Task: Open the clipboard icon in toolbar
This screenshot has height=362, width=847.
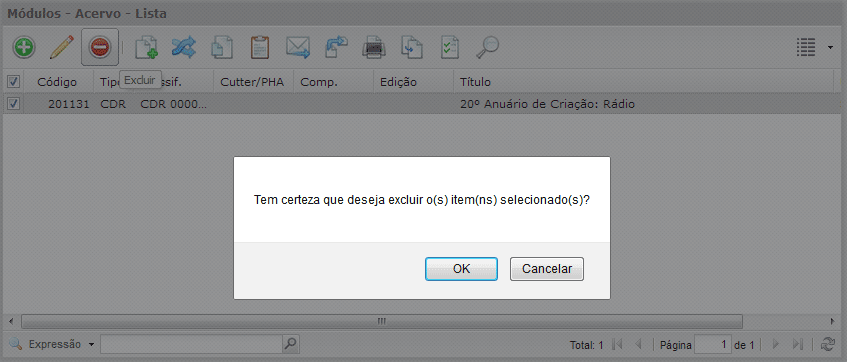Action: click(260, 48)
